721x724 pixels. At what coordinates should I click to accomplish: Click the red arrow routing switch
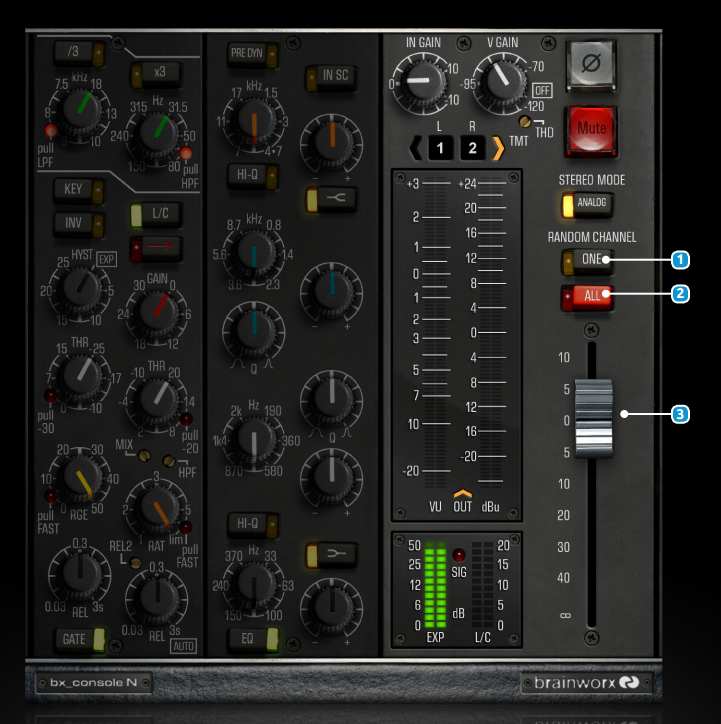tap(156, 248)
